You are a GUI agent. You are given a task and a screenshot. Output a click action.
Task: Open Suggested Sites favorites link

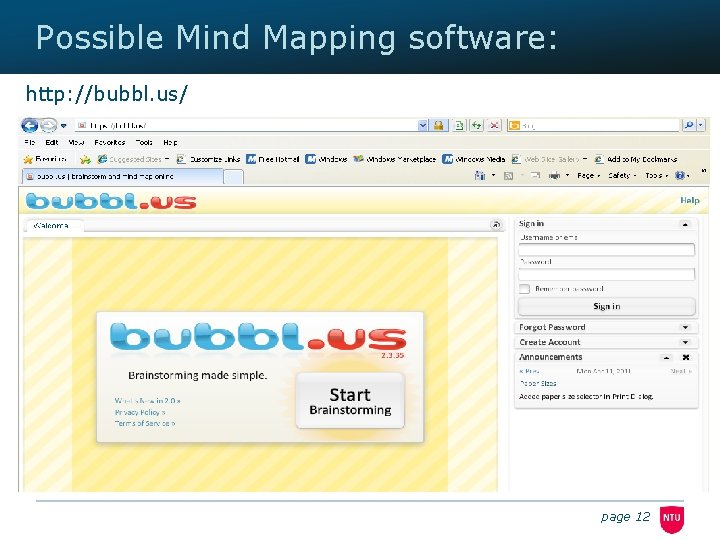pyautogui.click(x=133, y=159)
